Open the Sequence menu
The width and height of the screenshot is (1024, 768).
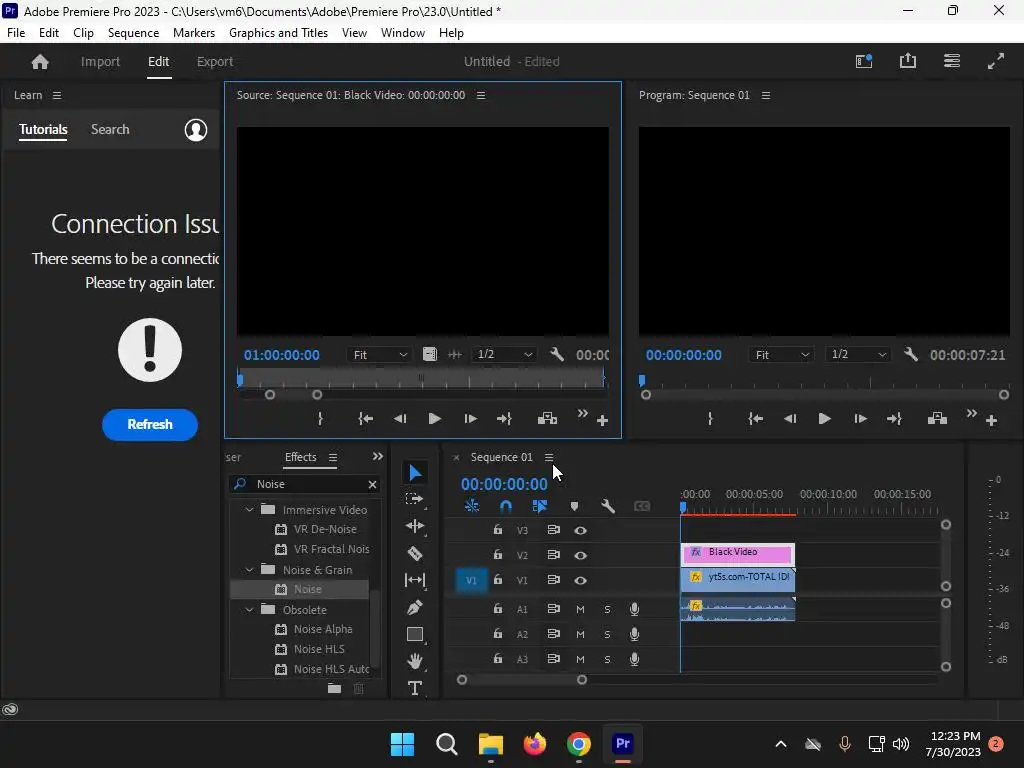(x=133, y=33)
